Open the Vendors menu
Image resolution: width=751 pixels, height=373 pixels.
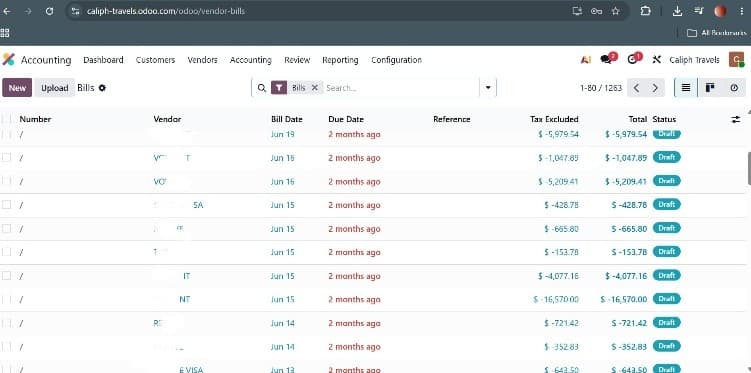coord(203,60)
